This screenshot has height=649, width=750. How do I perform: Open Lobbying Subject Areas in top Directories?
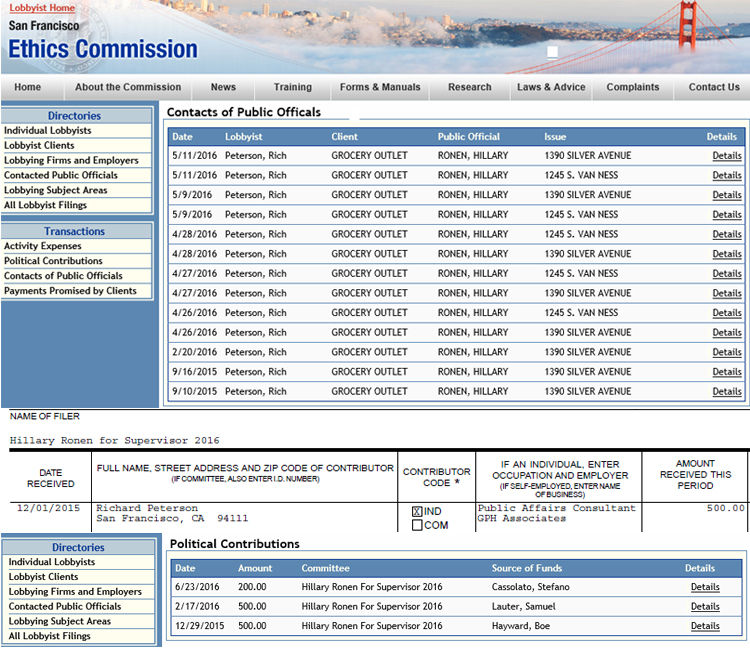click(x=56, y=190)
